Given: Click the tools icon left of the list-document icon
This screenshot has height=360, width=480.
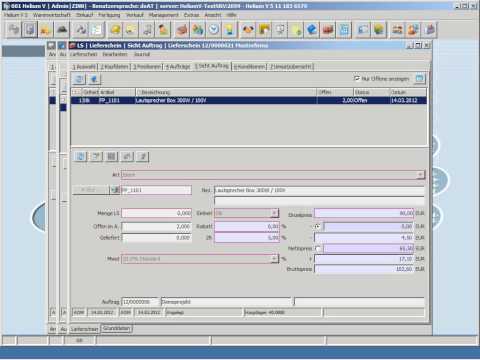Looking at the screenshot, I should (81, 30).
